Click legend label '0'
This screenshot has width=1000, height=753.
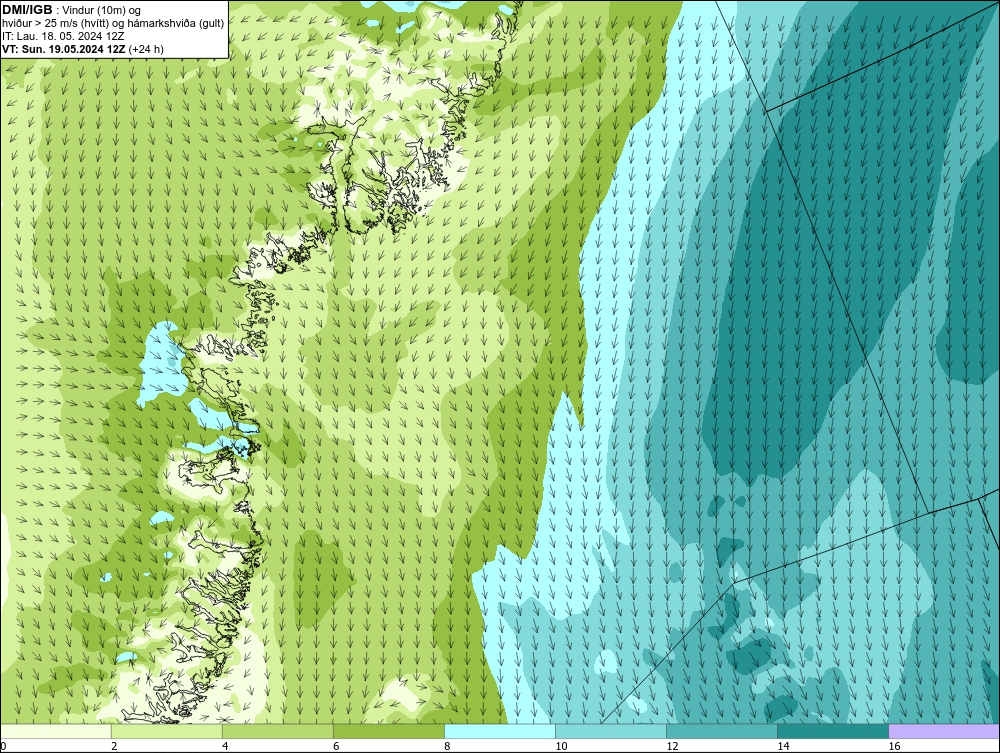pyautogui.click(x=3, y=746)
